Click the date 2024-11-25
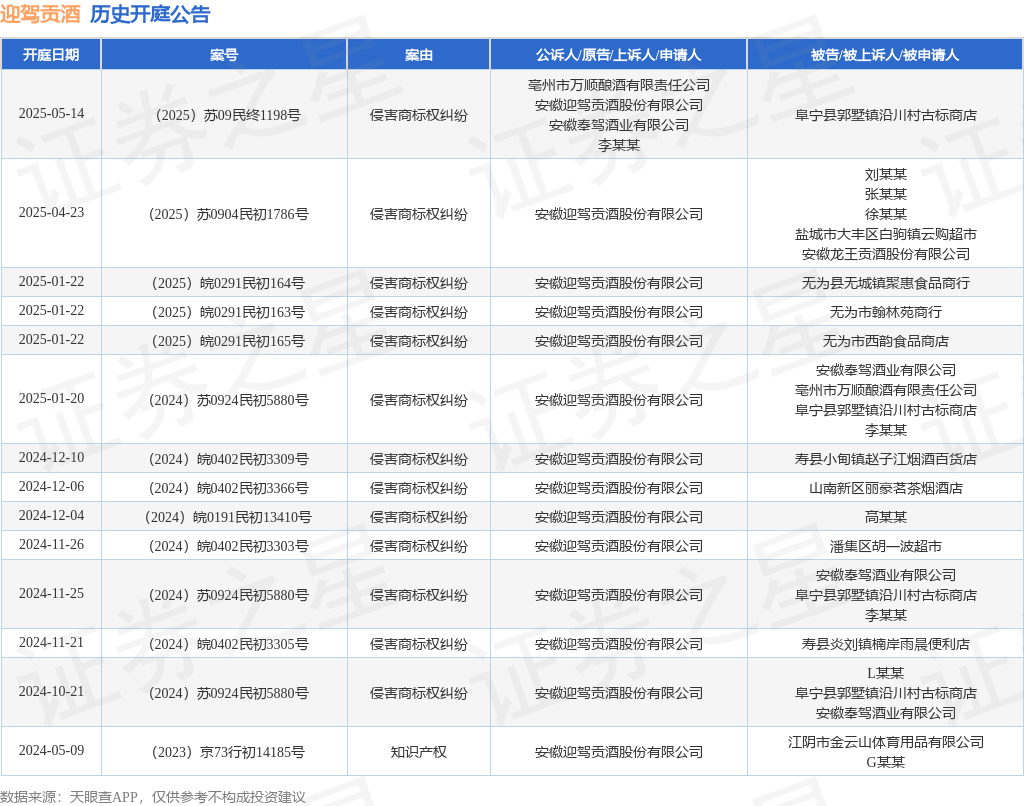This screenshot has width=1024, height=806. pyautogui.click(x=51, y=594)
